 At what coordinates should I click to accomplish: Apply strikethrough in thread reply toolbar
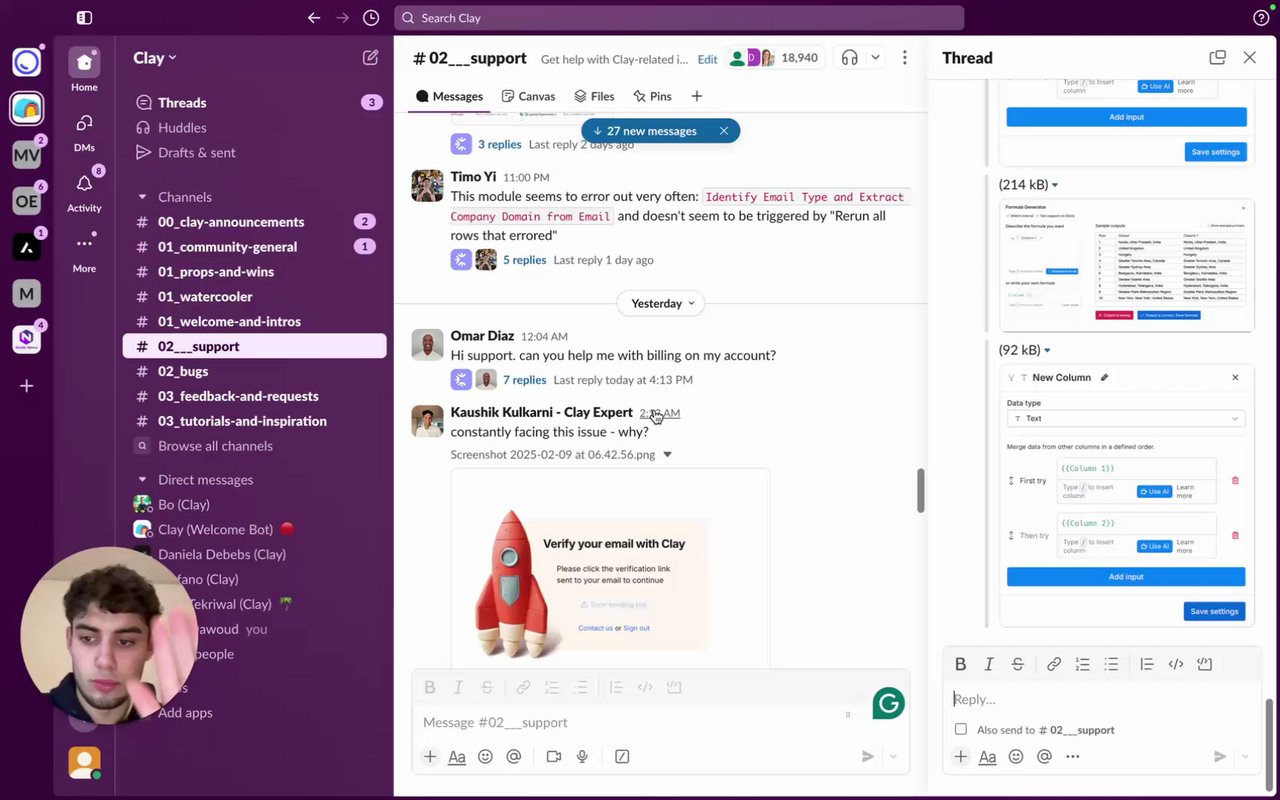[x=1018, y=664]
